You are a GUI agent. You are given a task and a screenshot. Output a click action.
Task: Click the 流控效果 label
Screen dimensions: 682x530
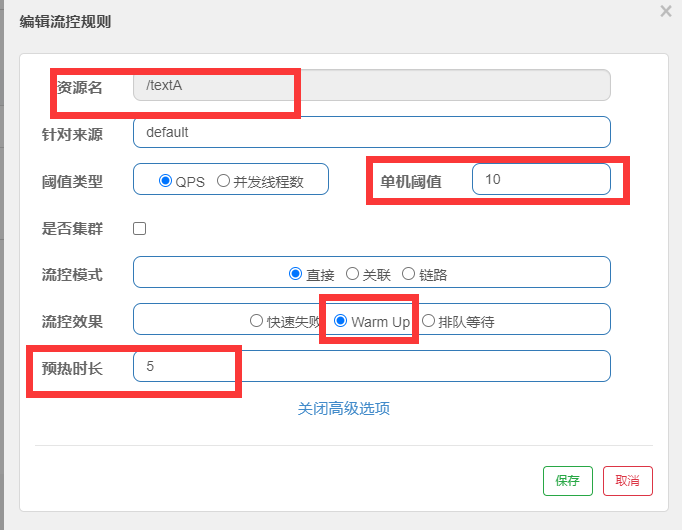(72, 322)
